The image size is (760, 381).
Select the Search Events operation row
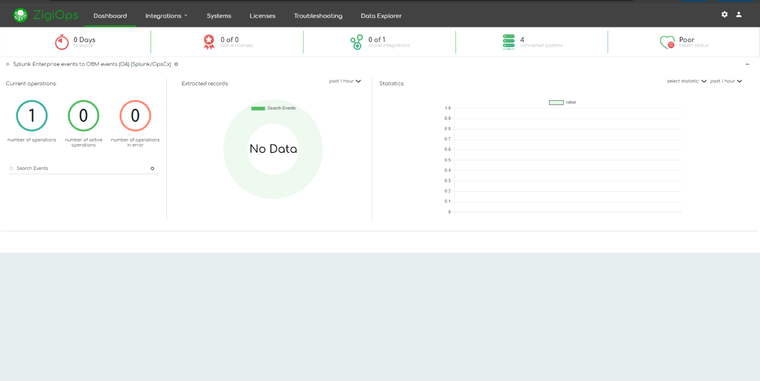tap(83, 168)
